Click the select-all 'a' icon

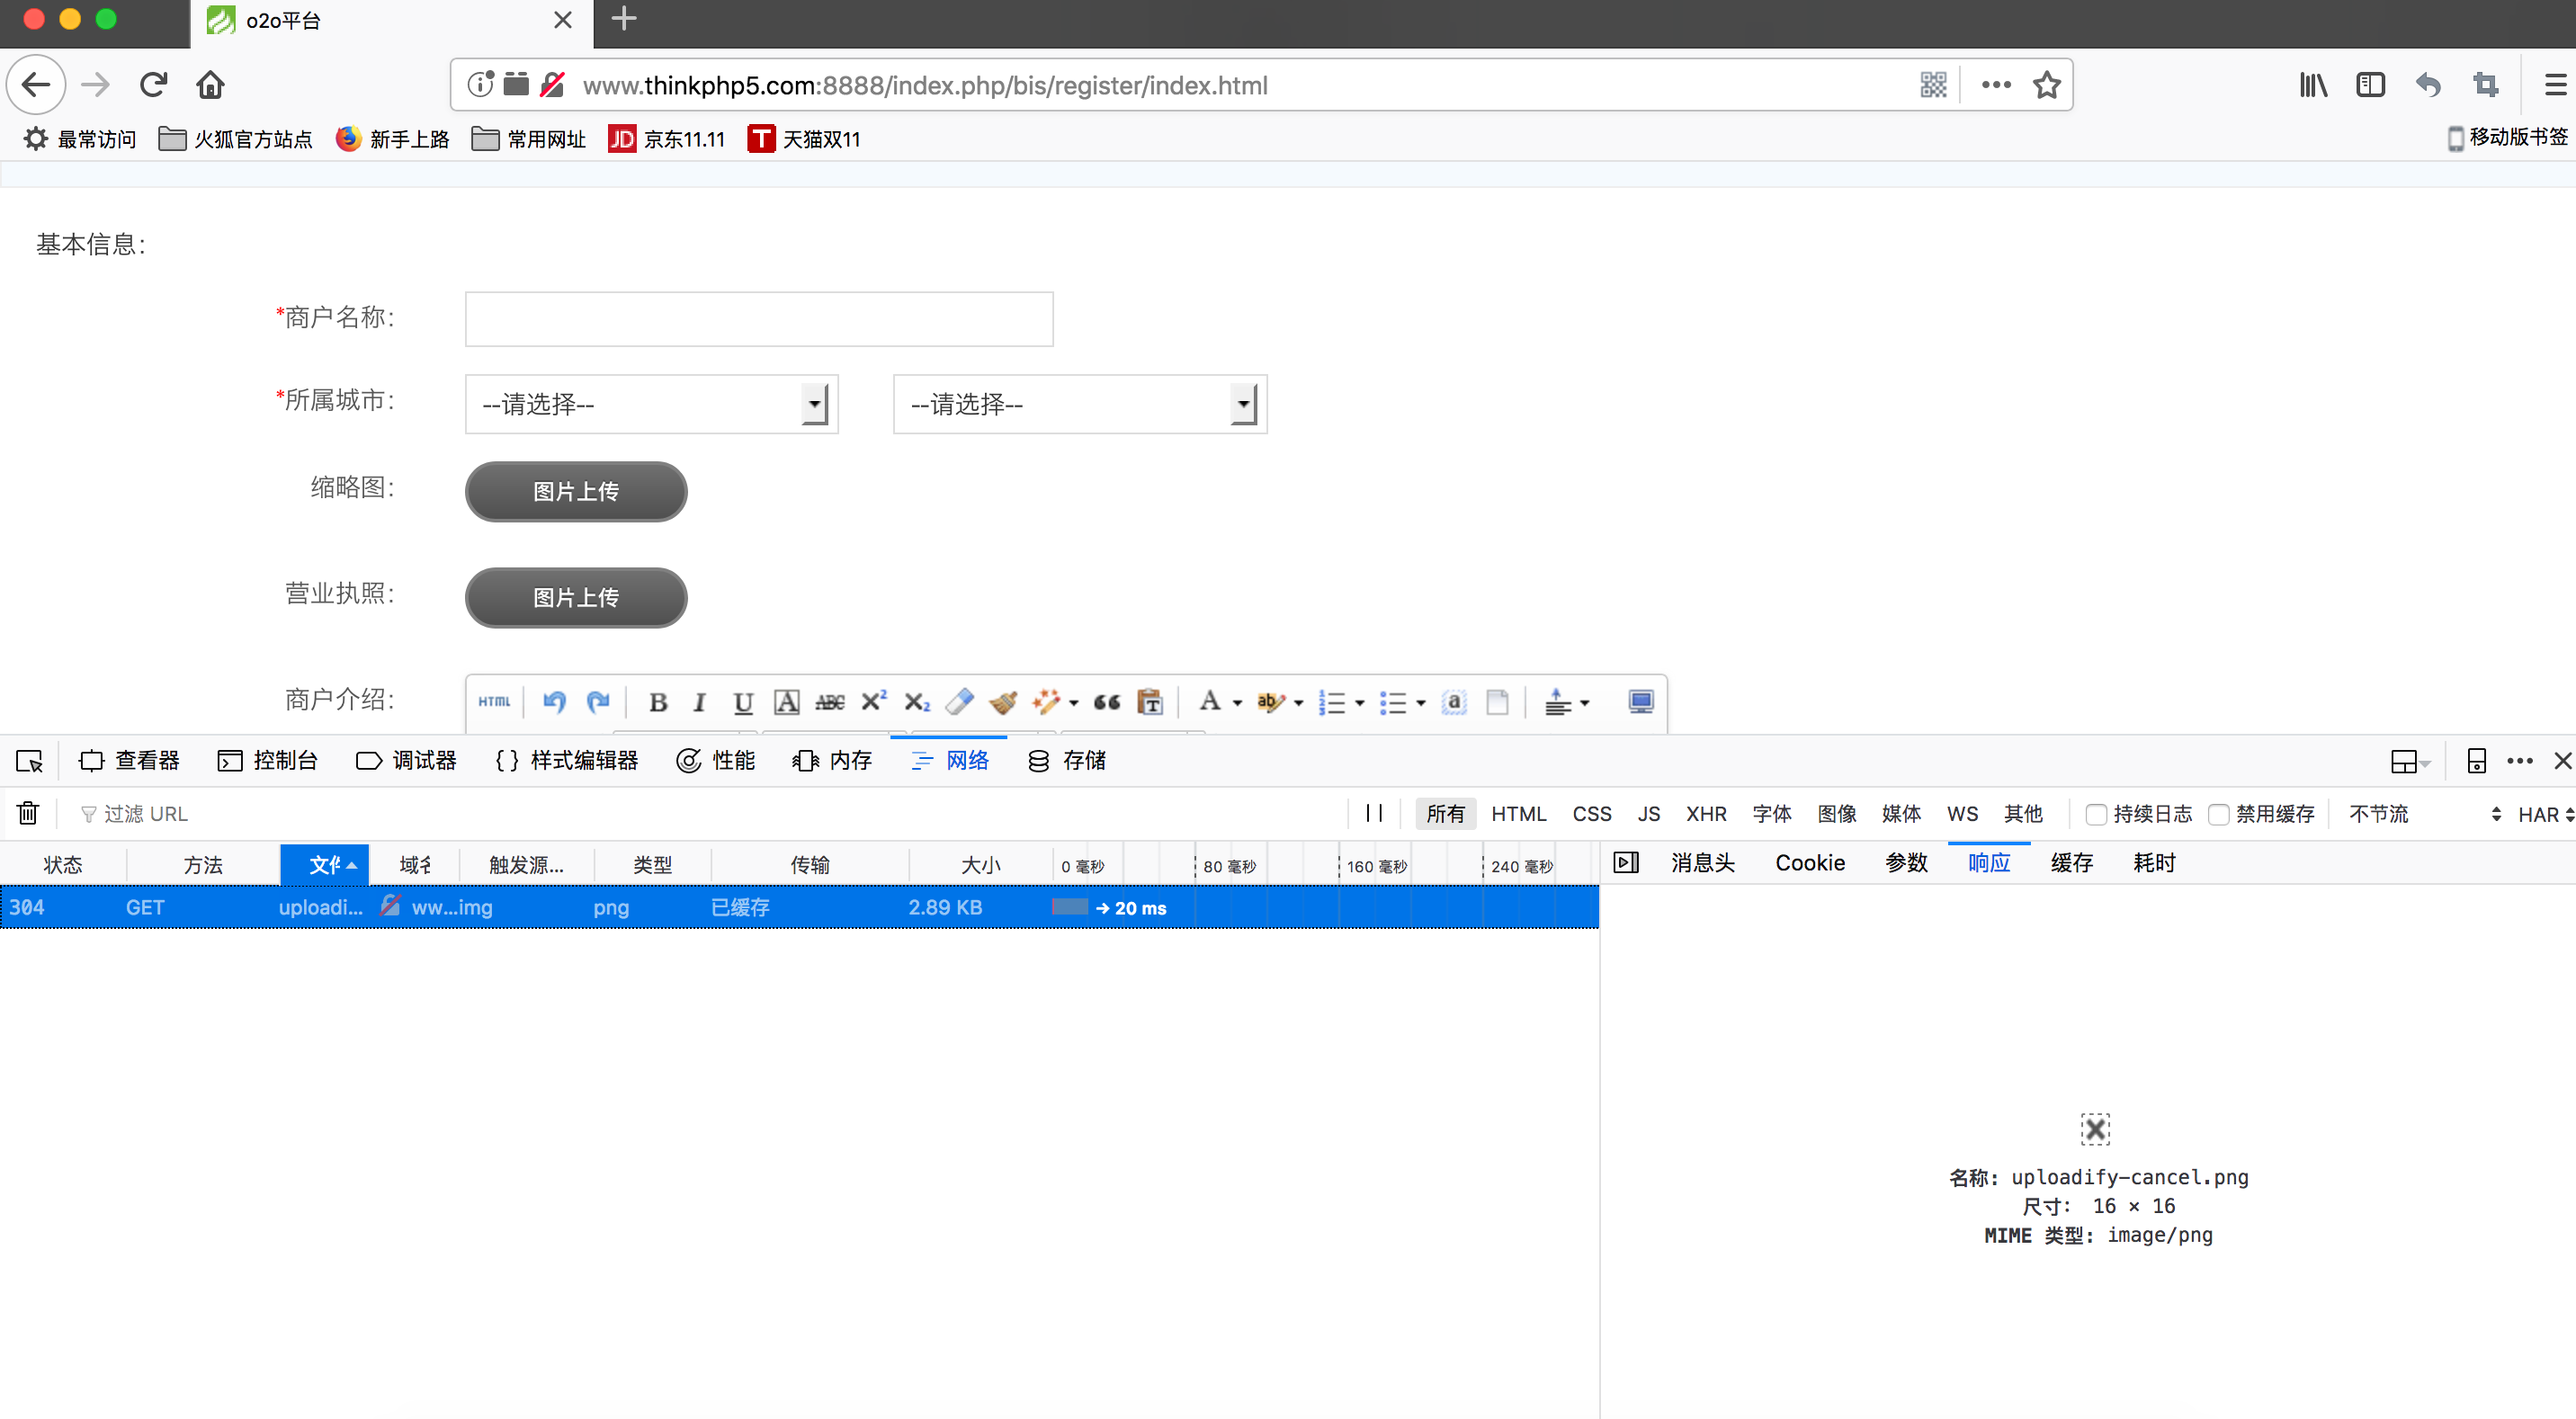click(1454, 702)
